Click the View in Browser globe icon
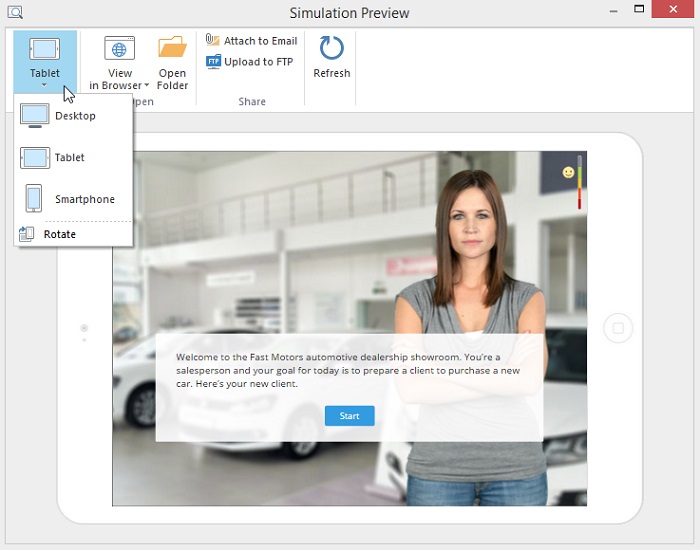This screenshot has height=550, width=700. [x=119, y=48]
